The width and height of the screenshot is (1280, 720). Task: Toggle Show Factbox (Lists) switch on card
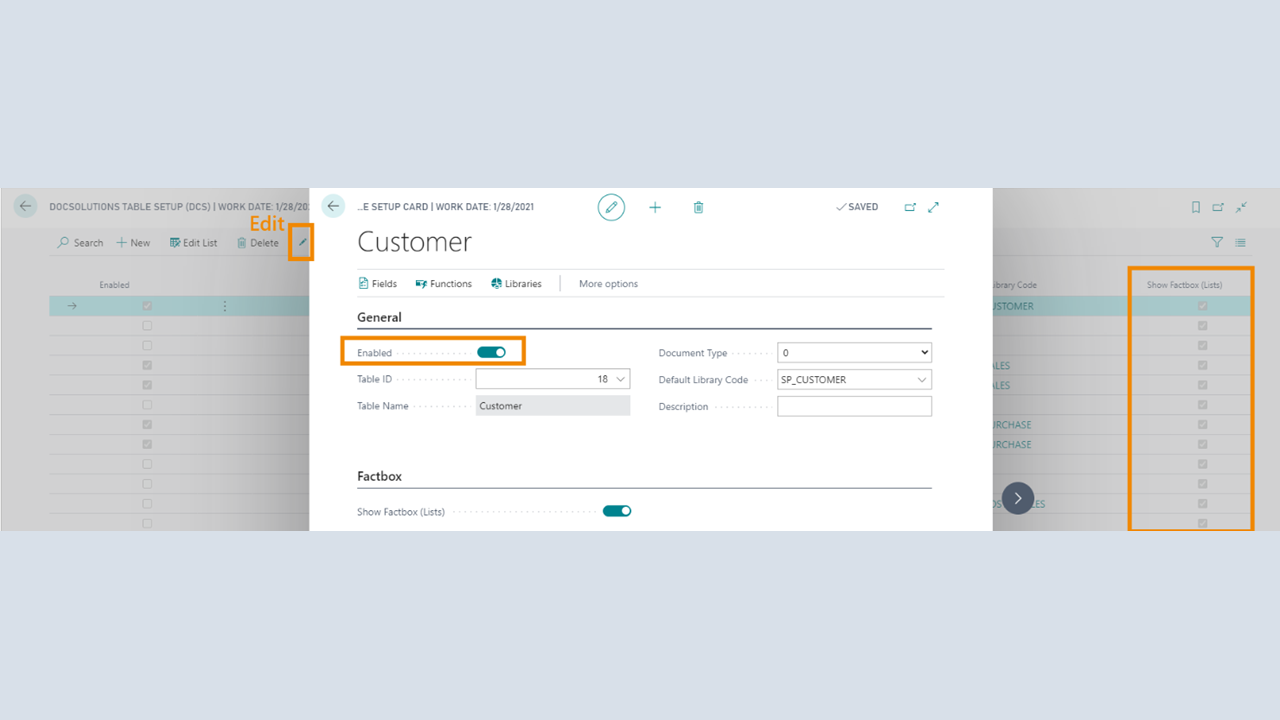tap(617, 511)
